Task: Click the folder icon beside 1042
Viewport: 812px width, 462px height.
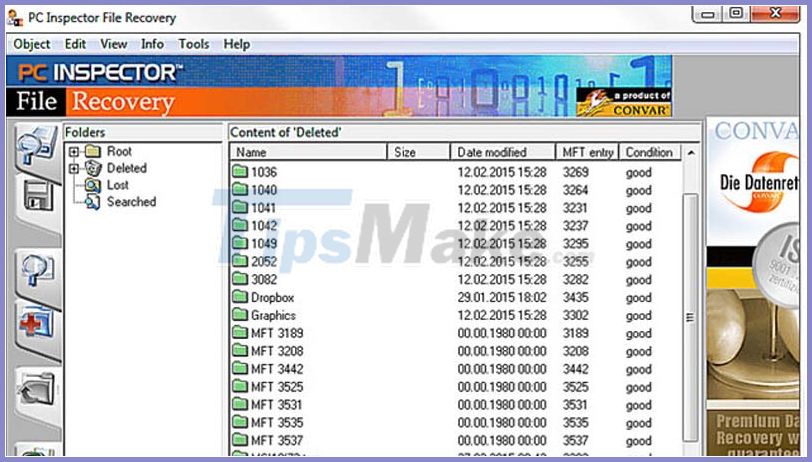Action: [240, 225]
